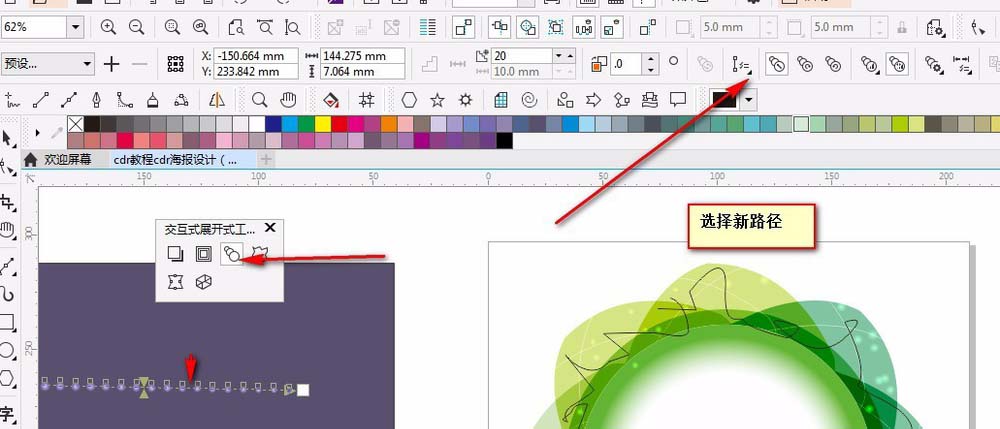Select the Drop Shadow tool in flyout
Screen dimensions: 1000x429
tap(175, 254)
